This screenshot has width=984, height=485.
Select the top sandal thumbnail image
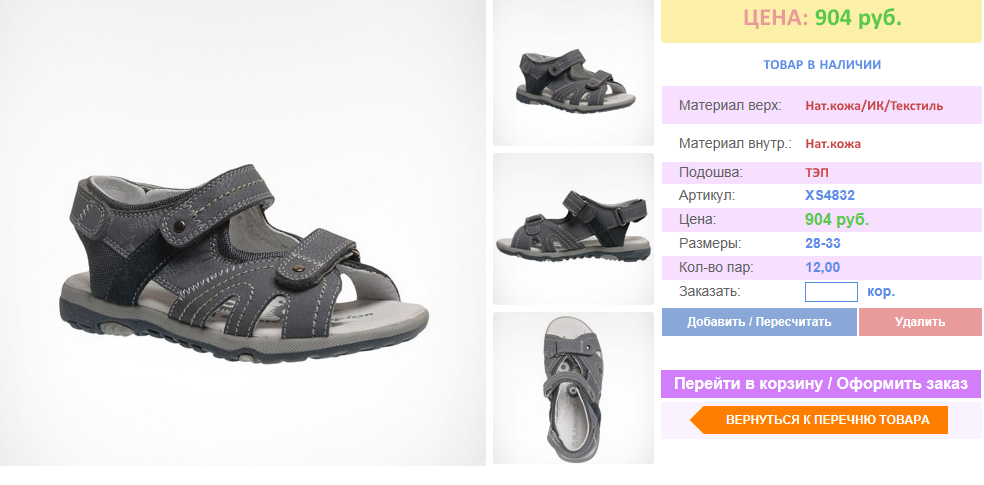(573, 73)
